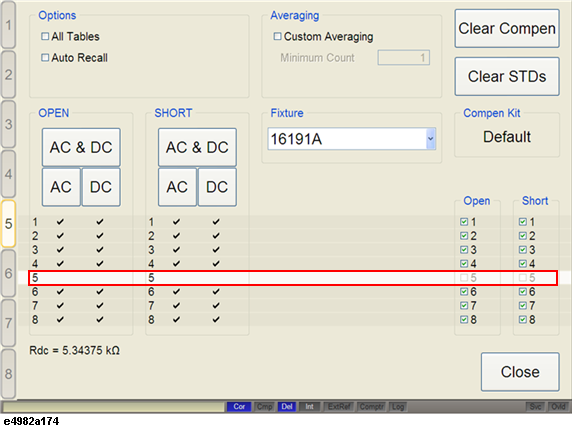
Task: Enable Custom Averaging checkbox
Action: [x=278, y=36]
